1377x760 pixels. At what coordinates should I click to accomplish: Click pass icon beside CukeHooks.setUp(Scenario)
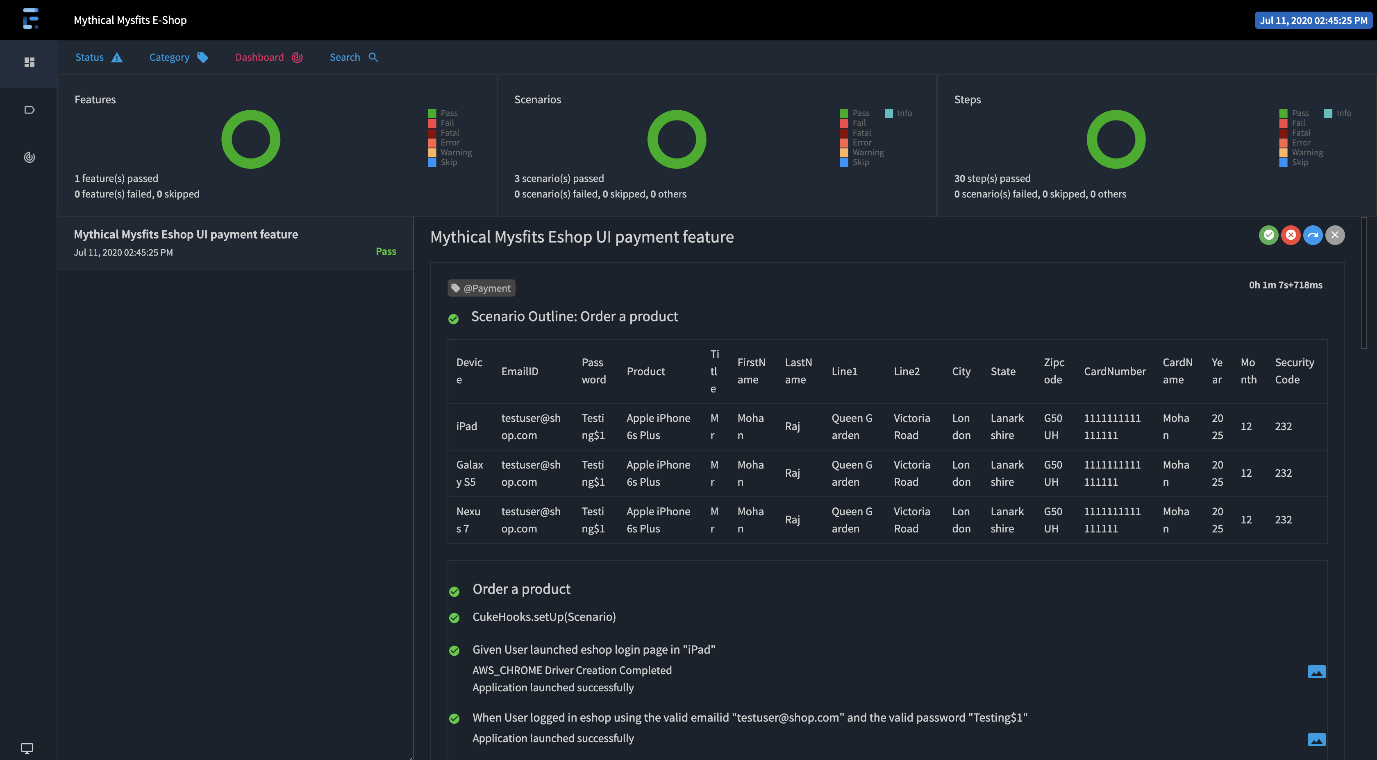pos(454,618)
